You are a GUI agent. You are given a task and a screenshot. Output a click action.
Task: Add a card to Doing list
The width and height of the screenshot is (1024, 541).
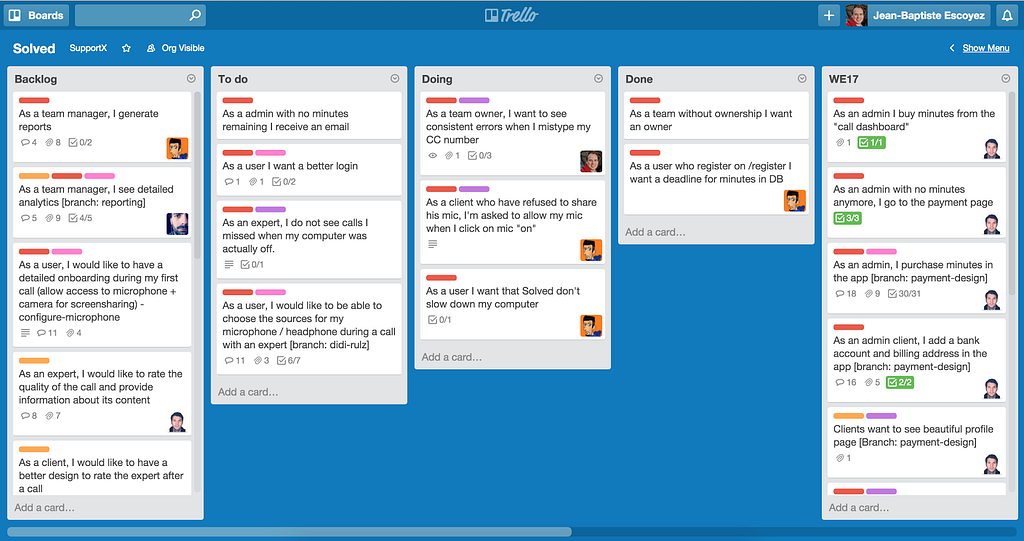tap(452, 357)
